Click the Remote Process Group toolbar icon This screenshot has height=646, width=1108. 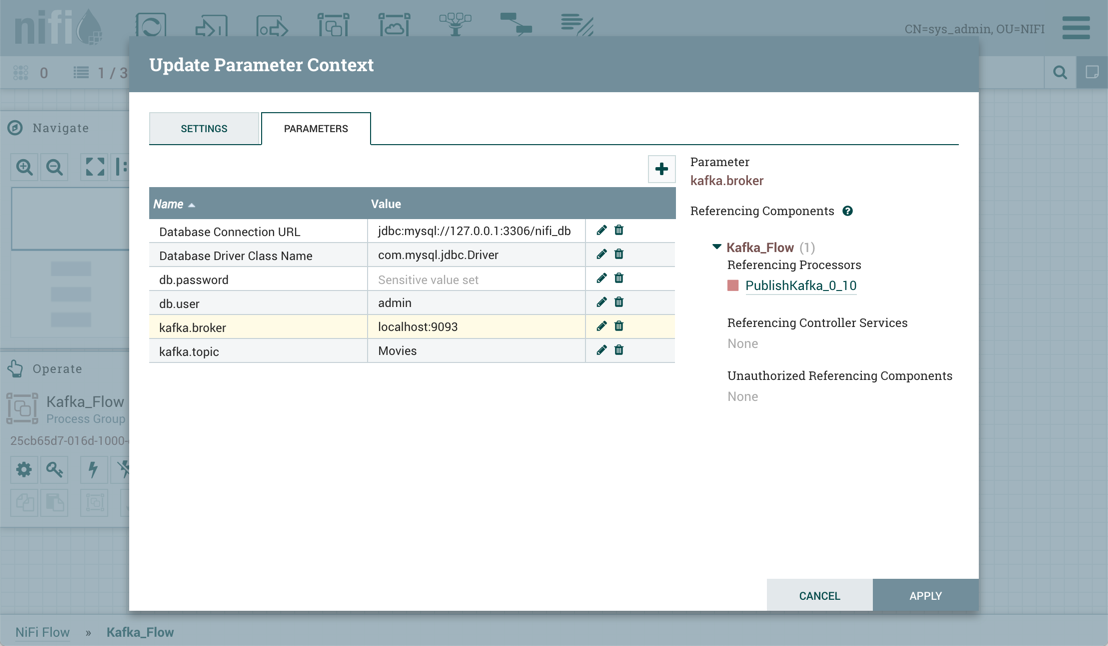[x=394, y=25]
